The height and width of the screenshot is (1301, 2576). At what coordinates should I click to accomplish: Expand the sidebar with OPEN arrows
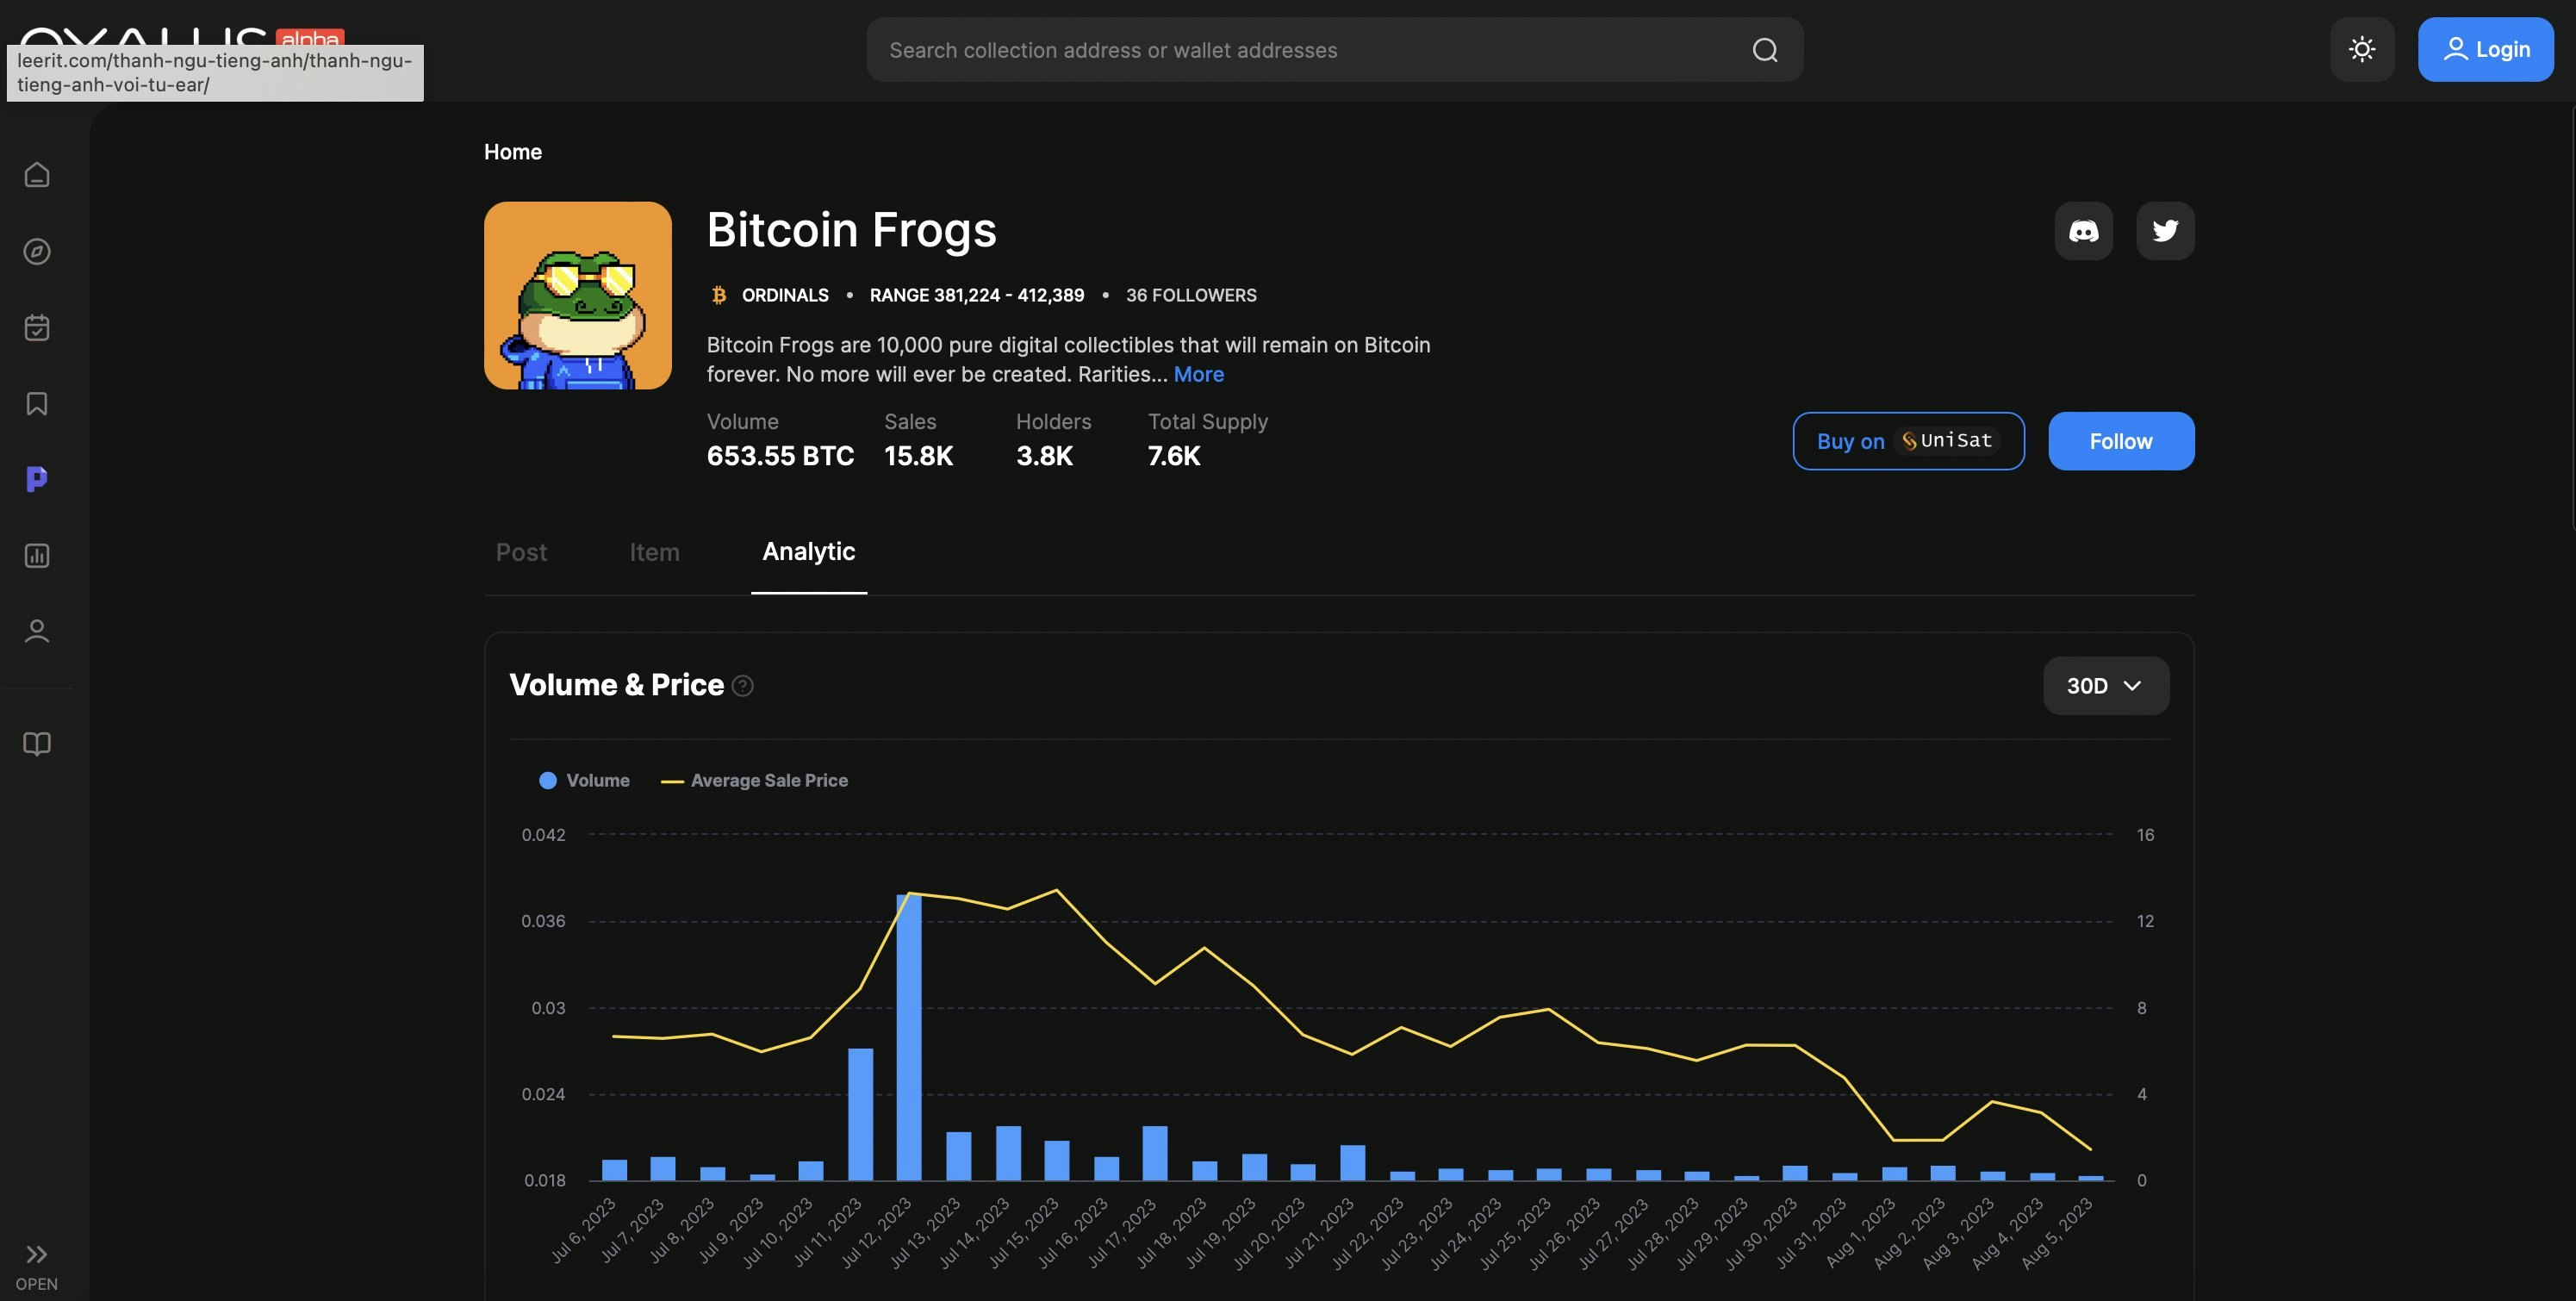point(37,1266)
